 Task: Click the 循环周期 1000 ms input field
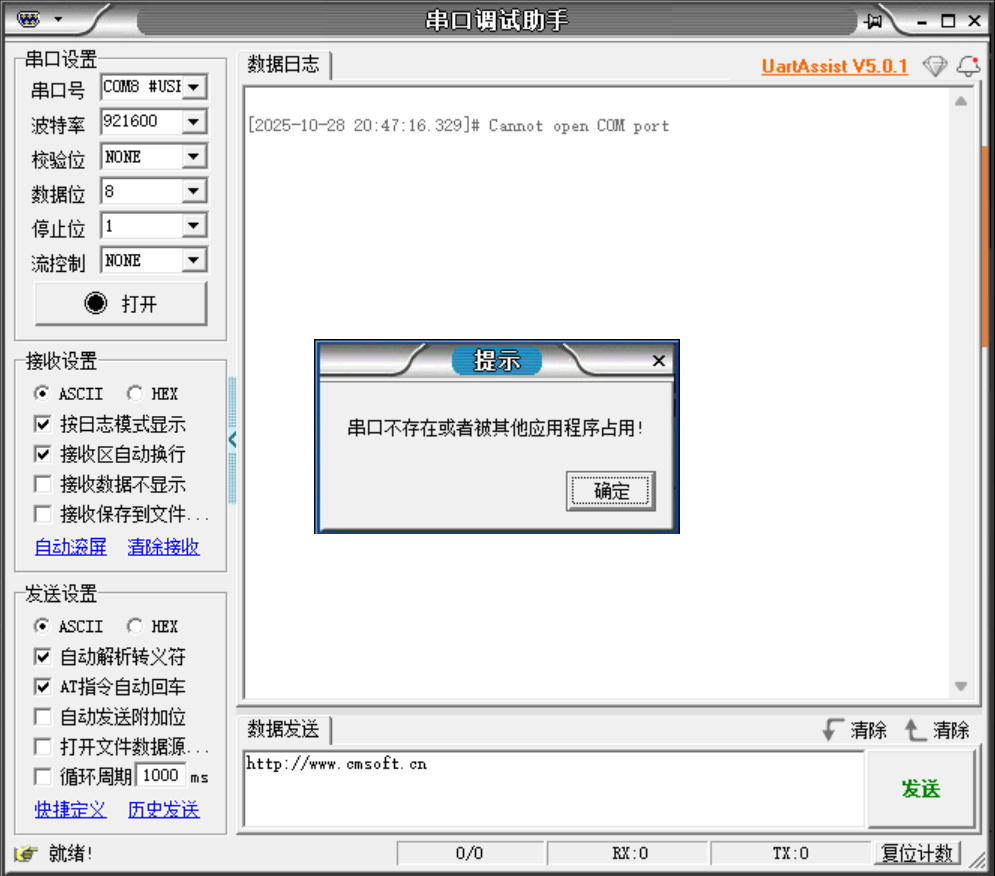(161, 776)
